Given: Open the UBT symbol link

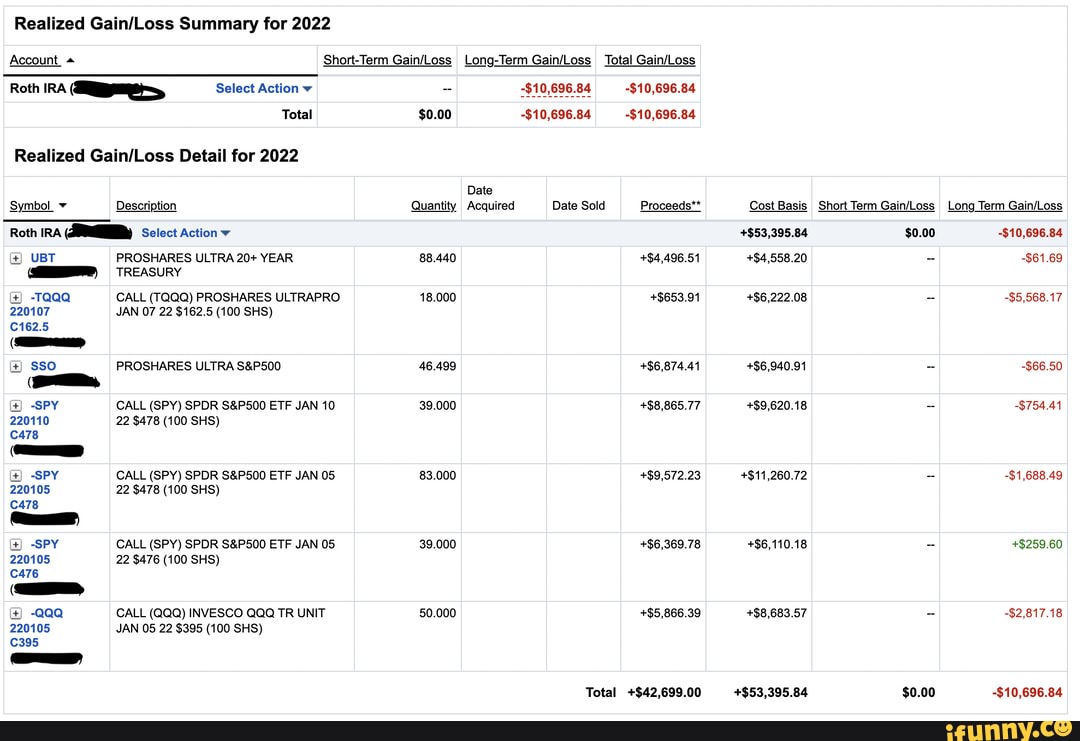Looking at the screenshot, I should pos(42,258).
